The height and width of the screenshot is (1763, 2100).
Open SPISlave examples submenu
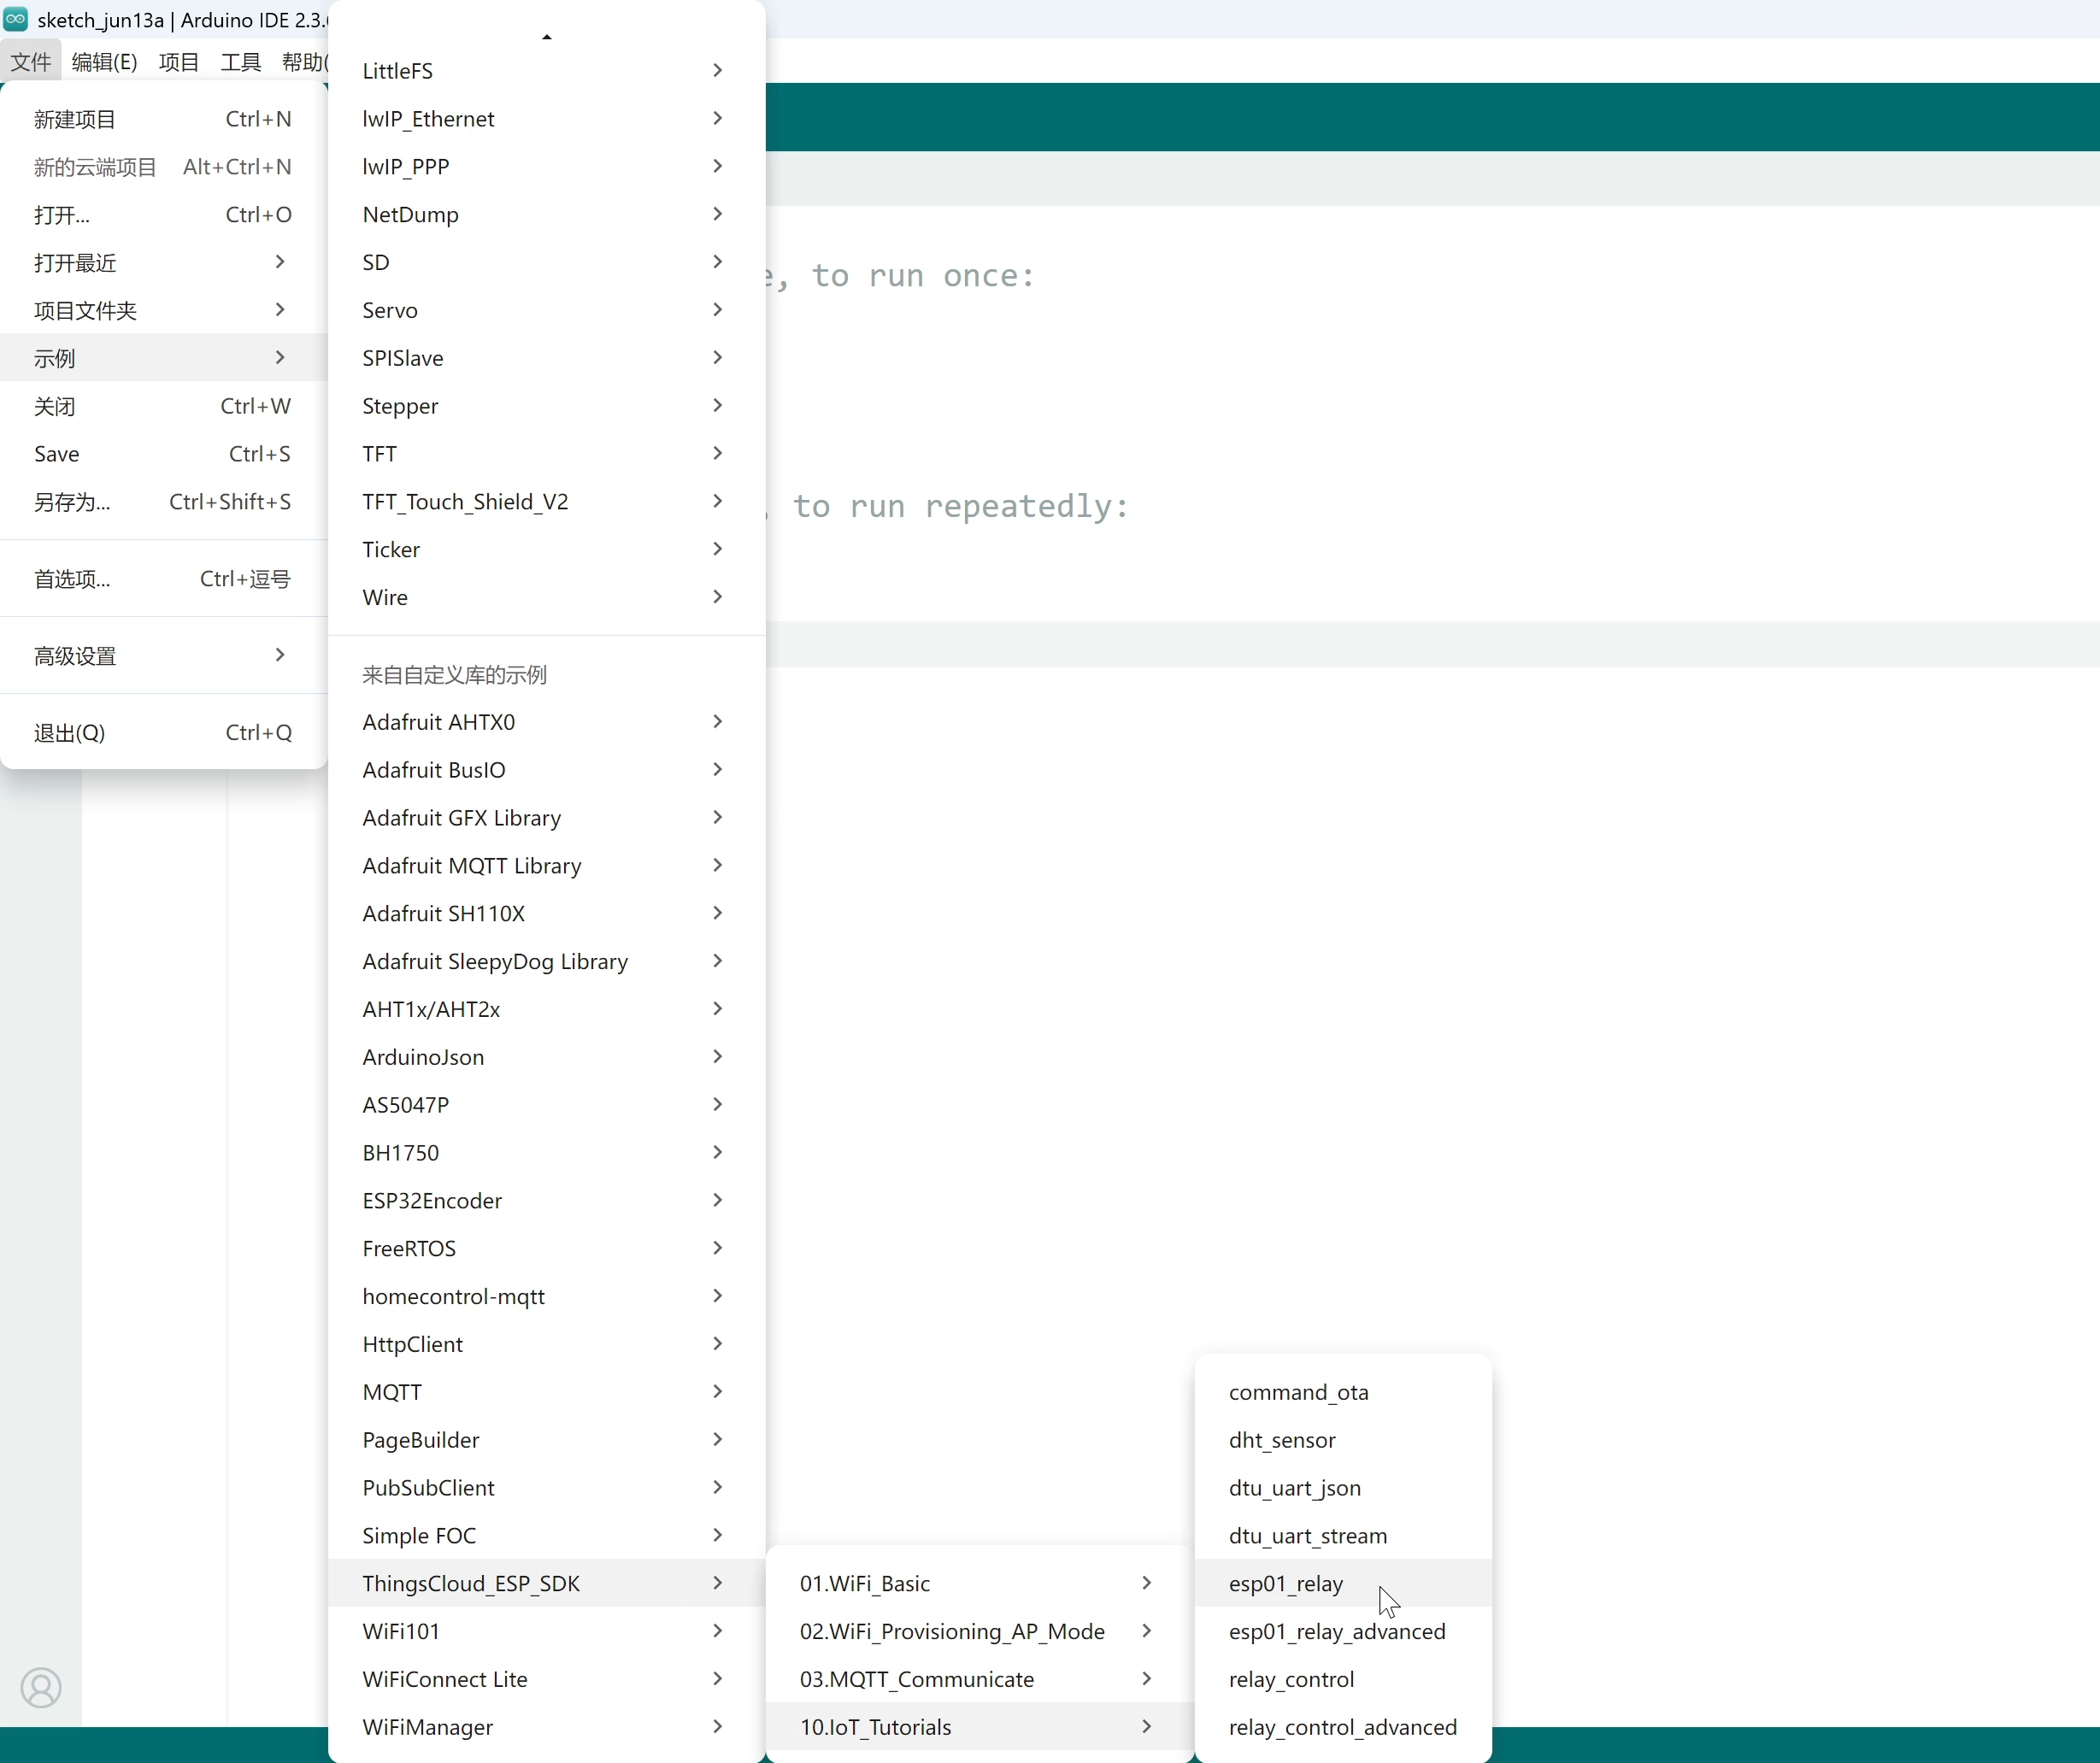(x=547, y=358)
